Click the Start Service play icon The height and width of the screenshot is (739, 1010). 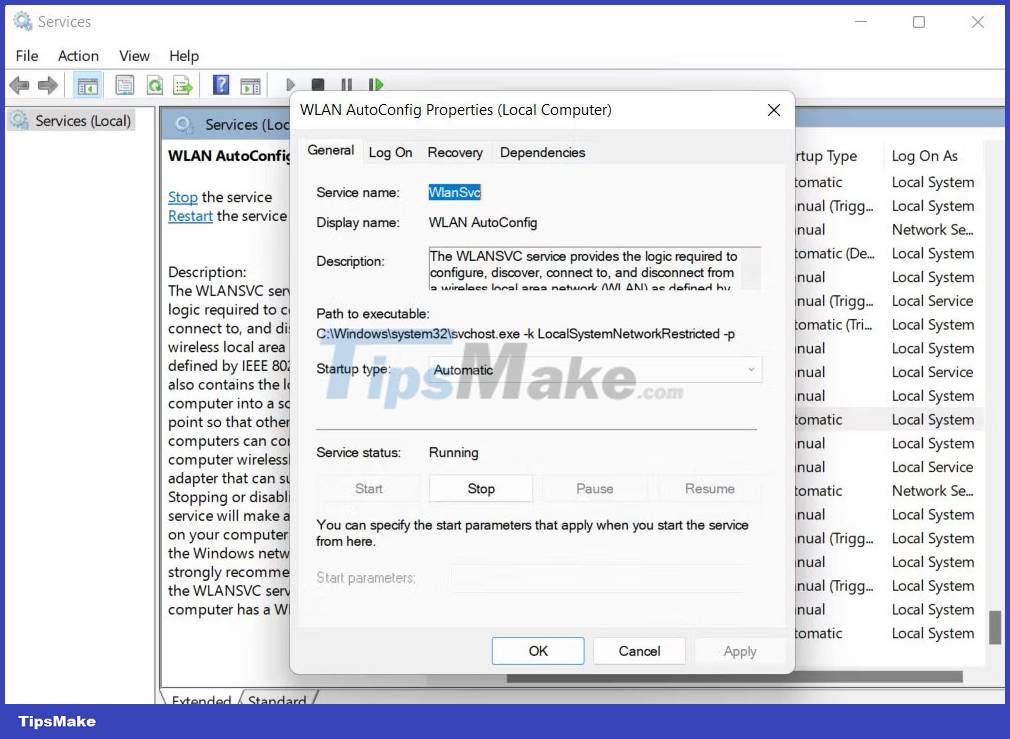pos(290,84)
